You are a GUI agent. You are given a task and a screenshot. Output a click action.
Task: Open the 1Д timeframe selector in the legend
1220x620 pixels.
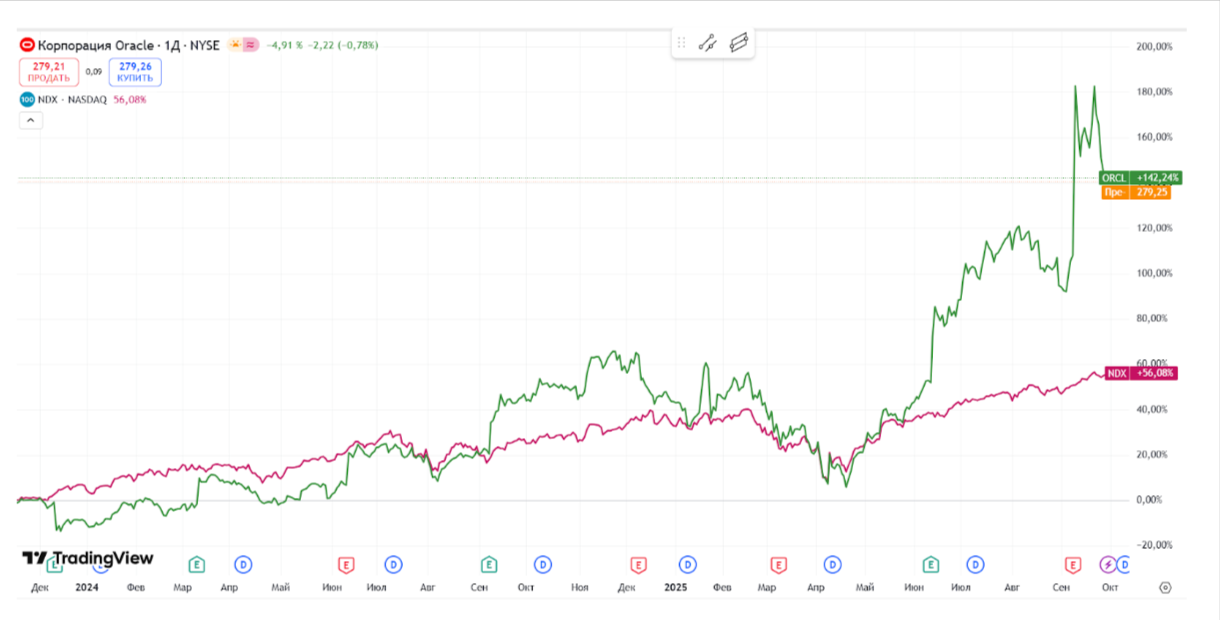click(x=171, y=45)
